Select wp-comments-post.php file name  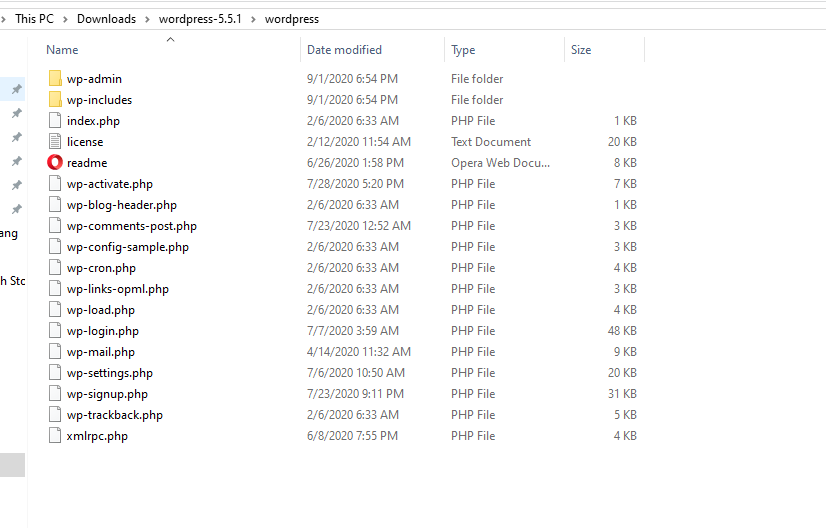pos(132,226)
